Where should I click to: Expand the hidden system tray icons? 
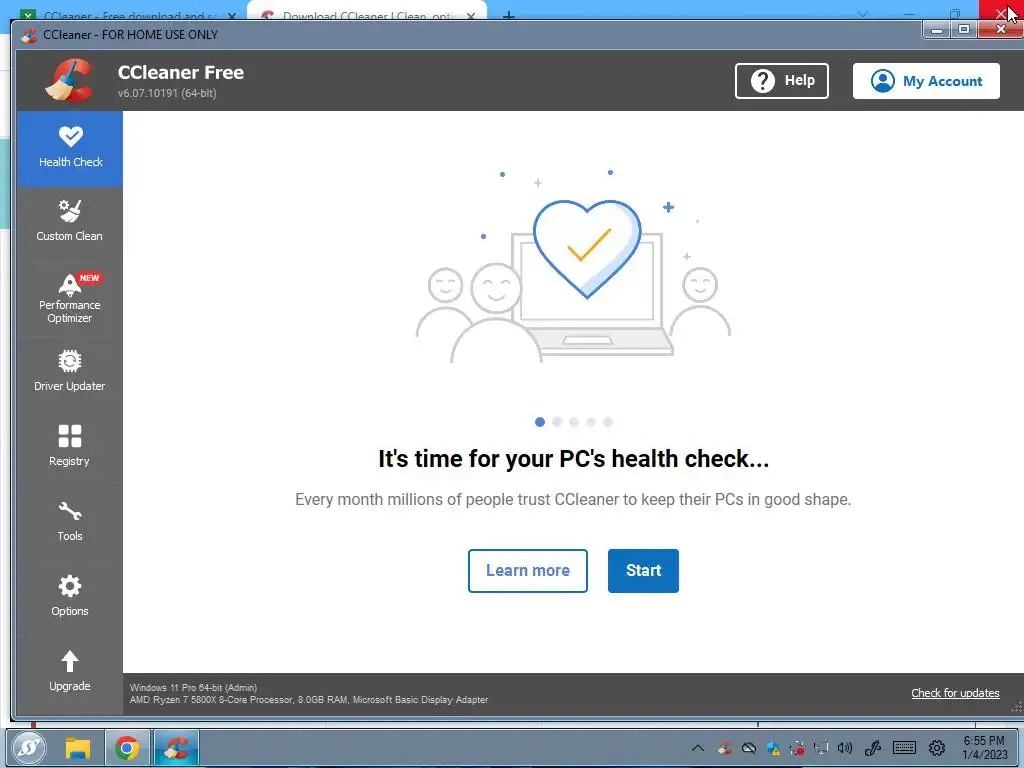697,748
